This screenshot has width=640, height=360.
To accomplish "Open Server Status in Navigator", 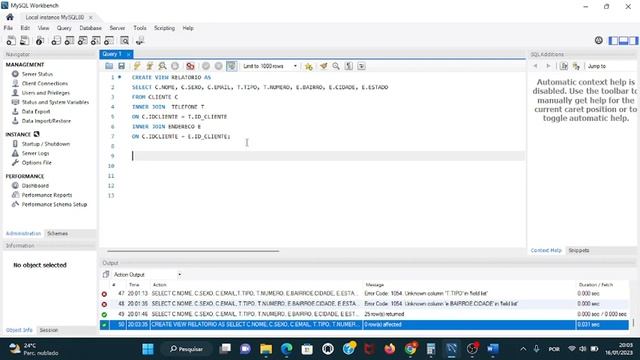I will [x=37, y=74].
